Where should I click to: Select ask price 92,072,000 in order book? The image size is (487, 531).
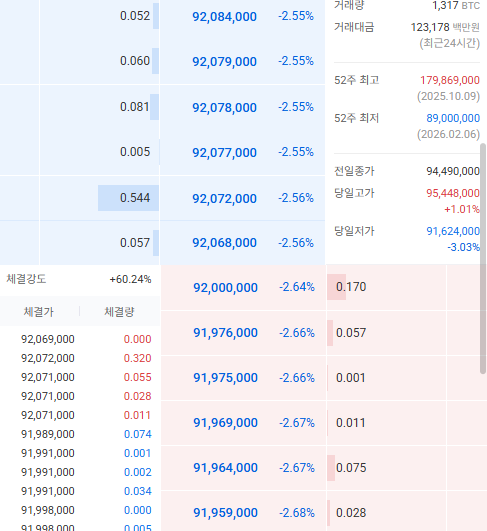pyautogui.click(x=224, y=198)
